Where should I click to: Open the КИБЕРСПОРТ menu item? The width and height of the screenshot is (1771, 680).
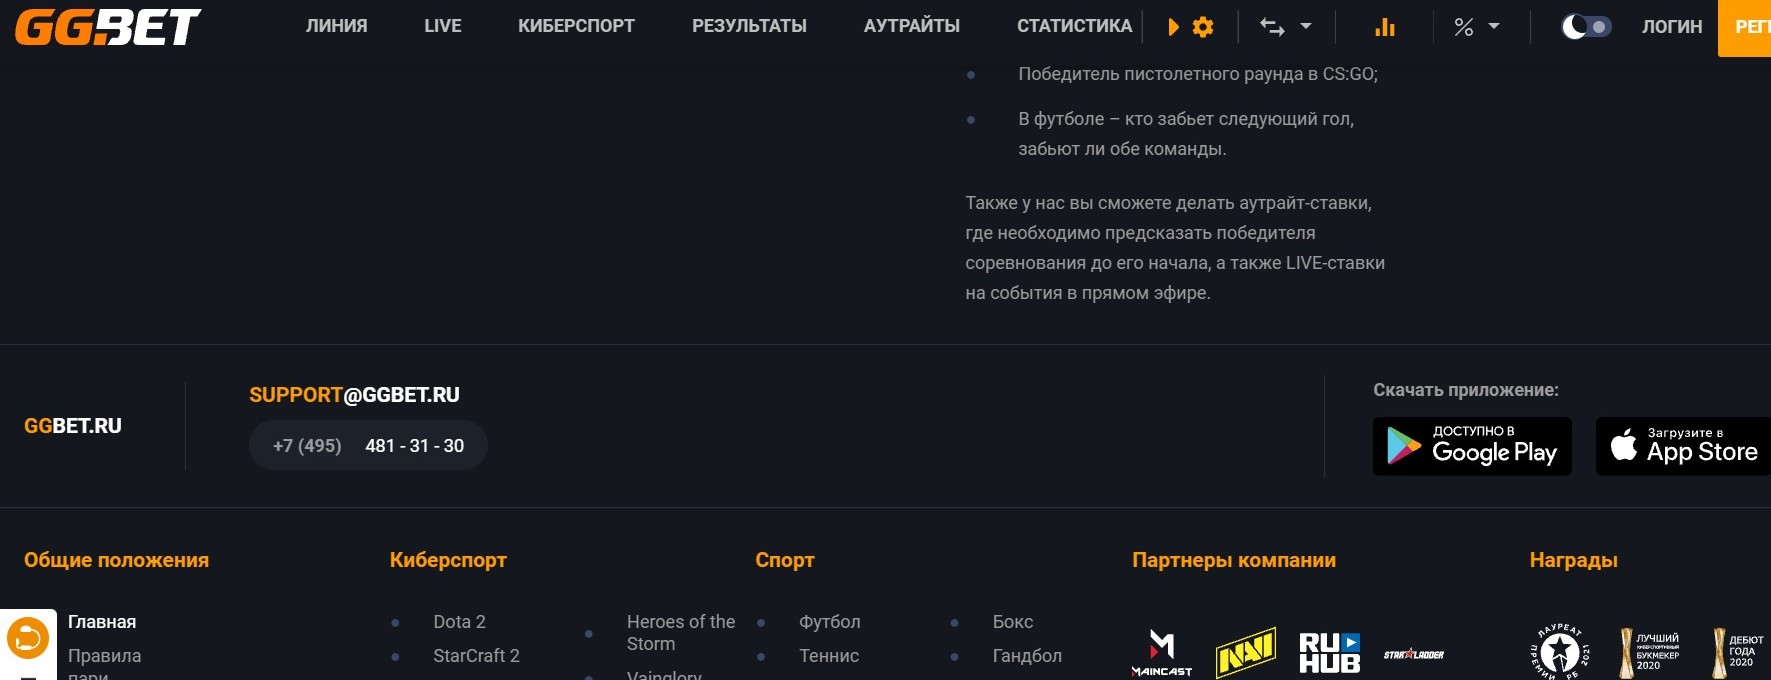pyautogui.click(x=576, y=26)
